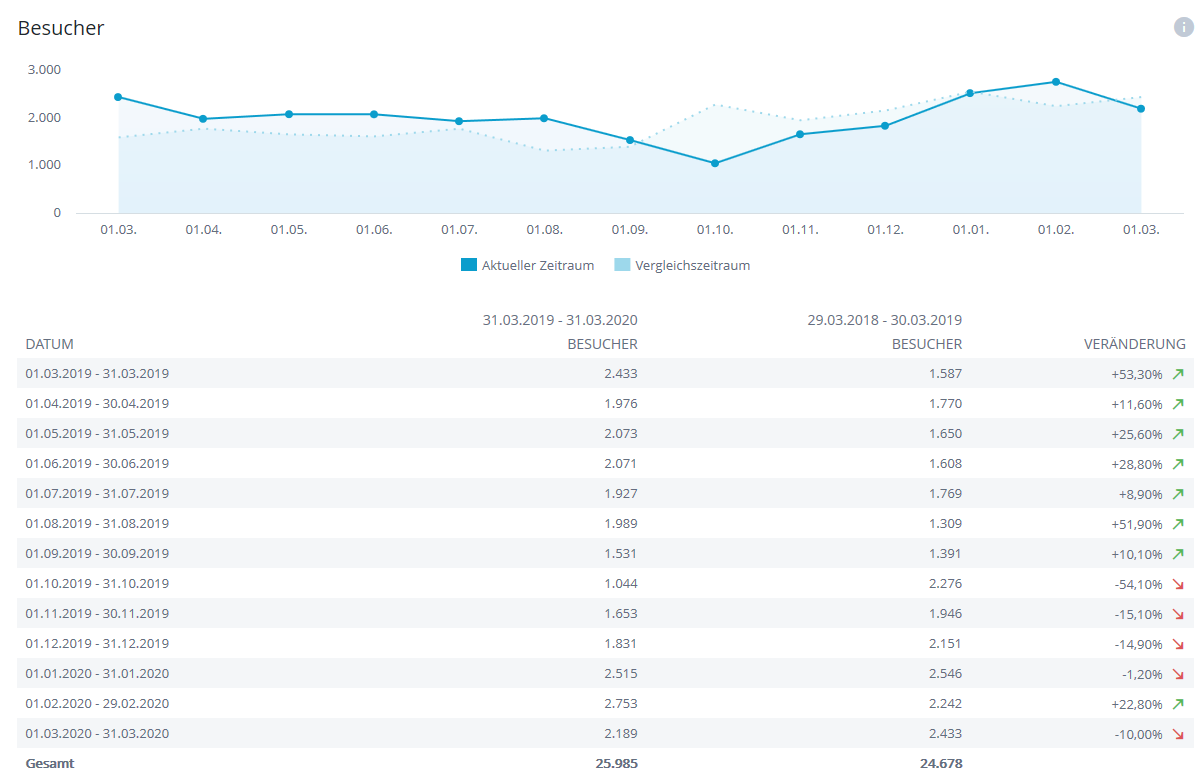Click the red arrow next to -1,20%
Image resolution: width=1204 pixels, height=784 pixels.
pyautogui.click(x=1178, y=674)
